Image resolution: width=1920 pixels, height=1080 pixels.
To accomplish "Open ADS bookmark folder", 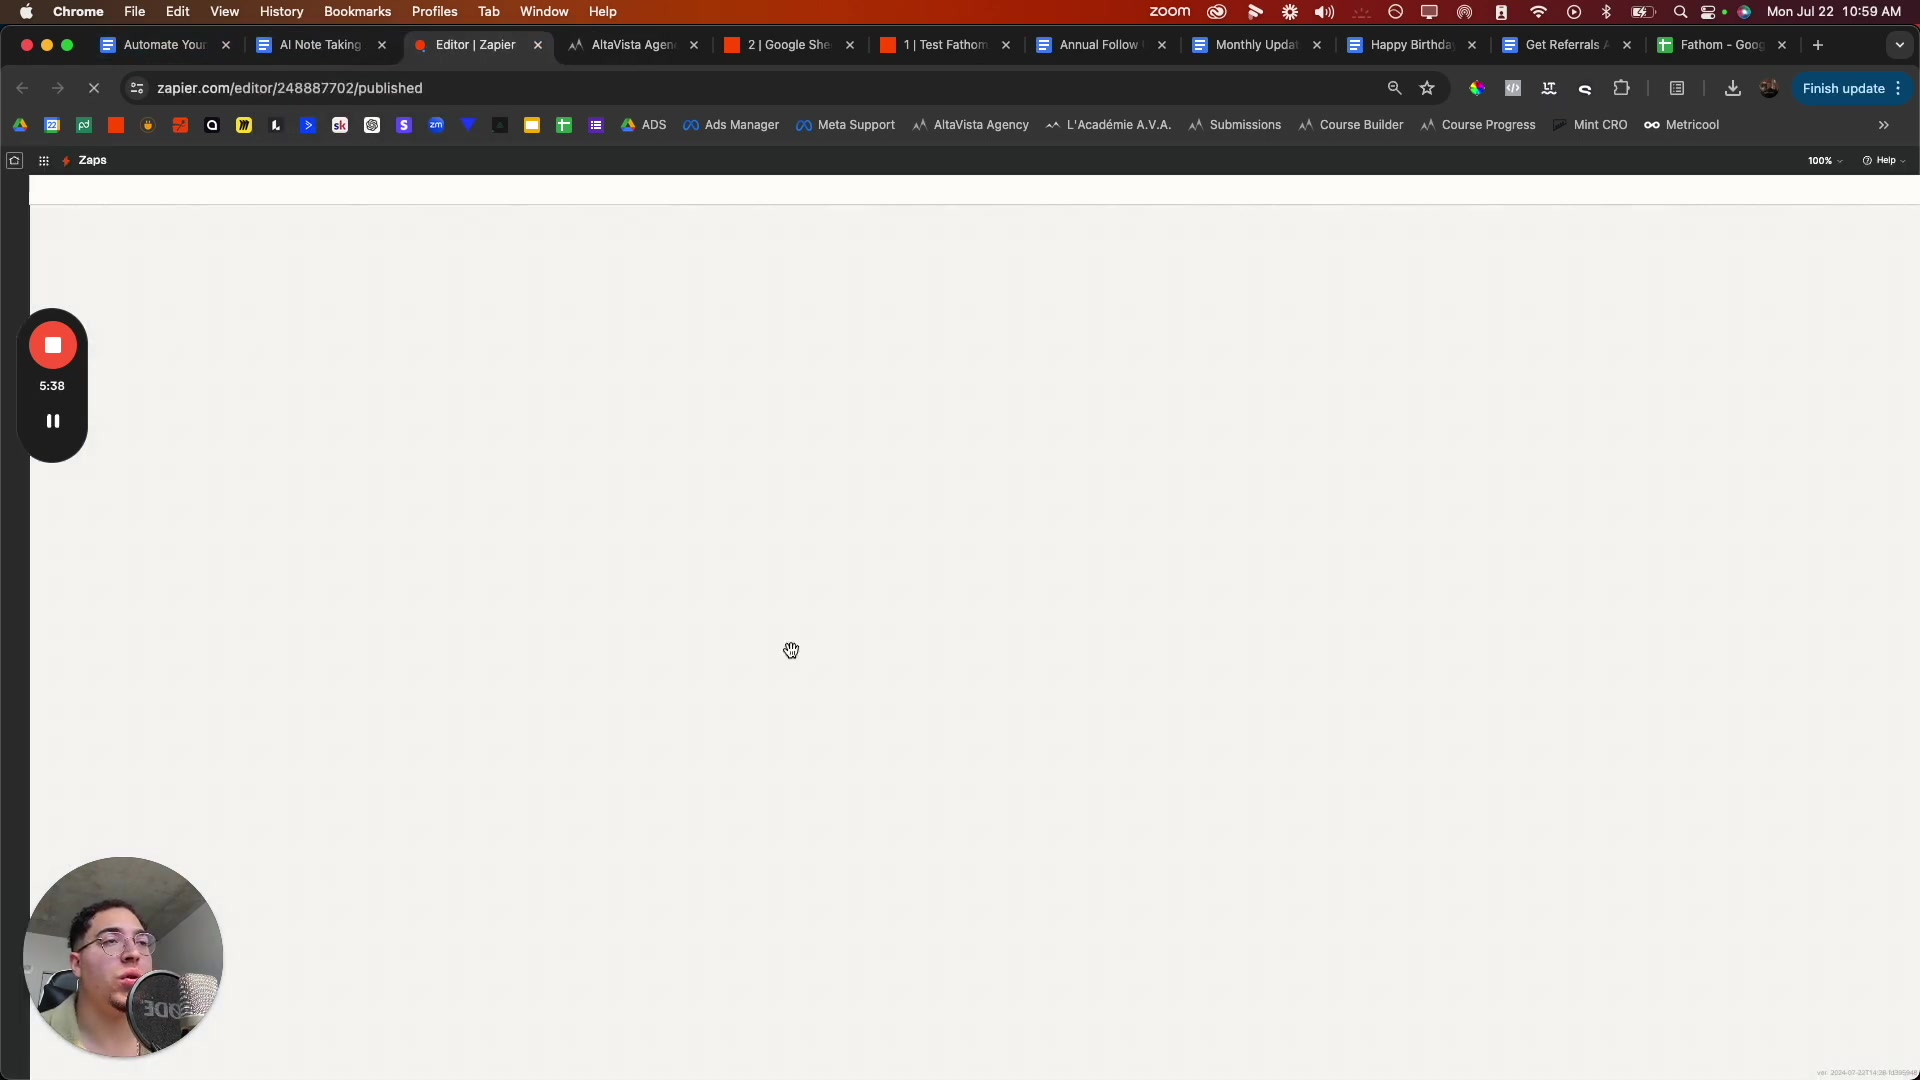I will 643,125.
